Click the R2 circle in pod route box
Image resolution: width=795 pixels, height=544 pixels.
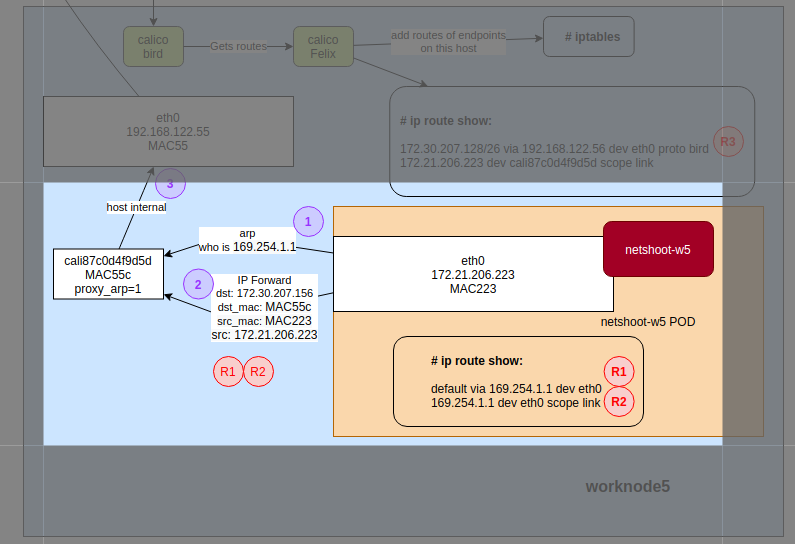click(618, 402)
